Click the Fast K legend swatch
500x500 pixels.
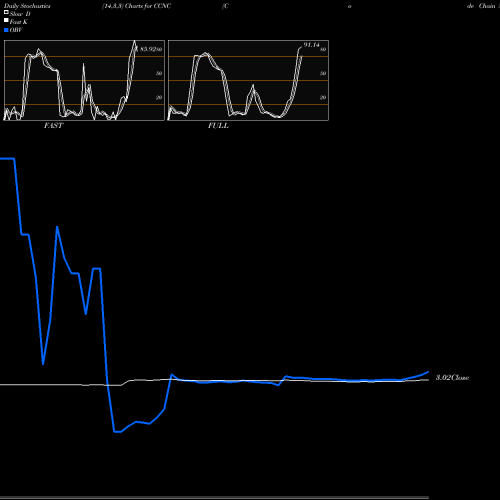pyautogui.click(x=6, y=20)
